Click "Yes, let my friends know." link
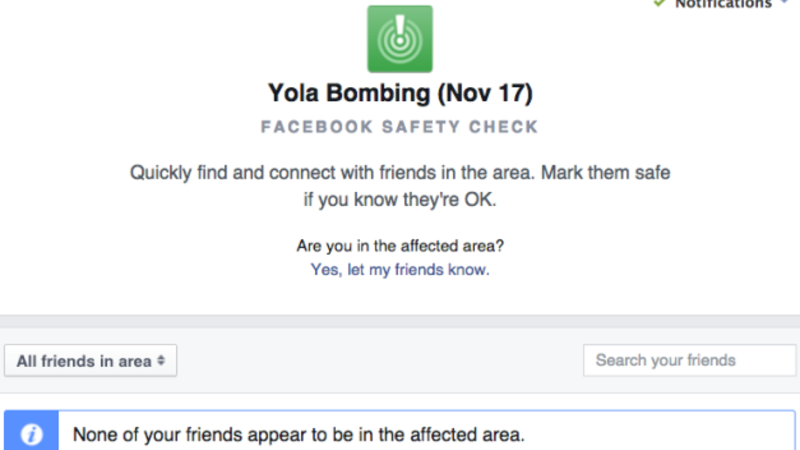Image resolution: width=800 pixels, height=450 pixels. click(400, 269)
